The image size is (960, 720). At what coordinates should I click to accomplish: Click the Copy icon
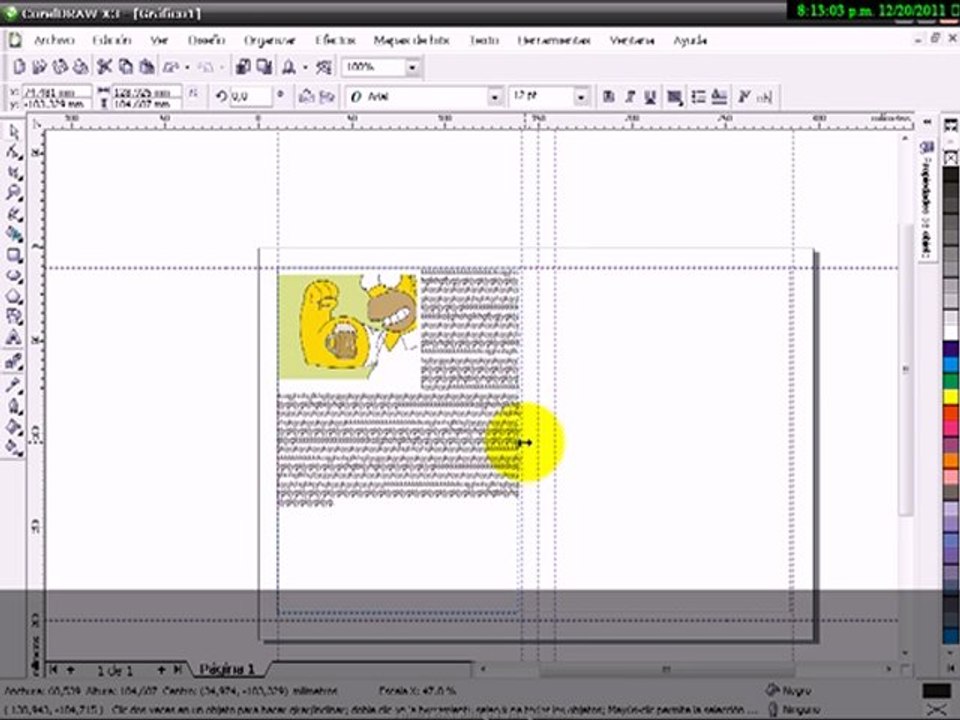[126, 66]
